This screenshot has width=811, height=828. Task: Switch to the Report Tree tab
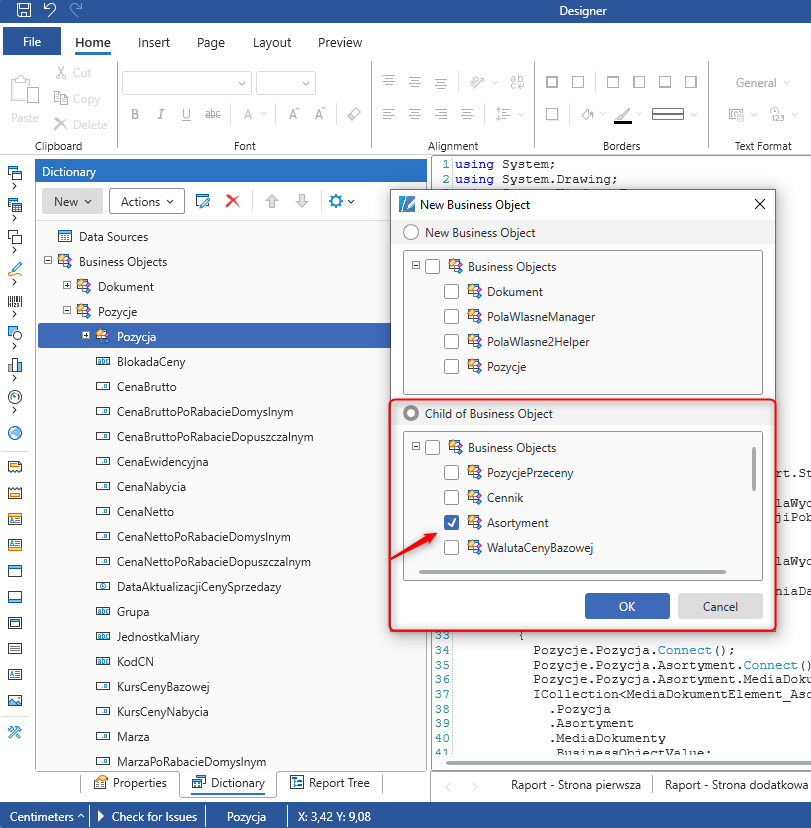[329, 783]
